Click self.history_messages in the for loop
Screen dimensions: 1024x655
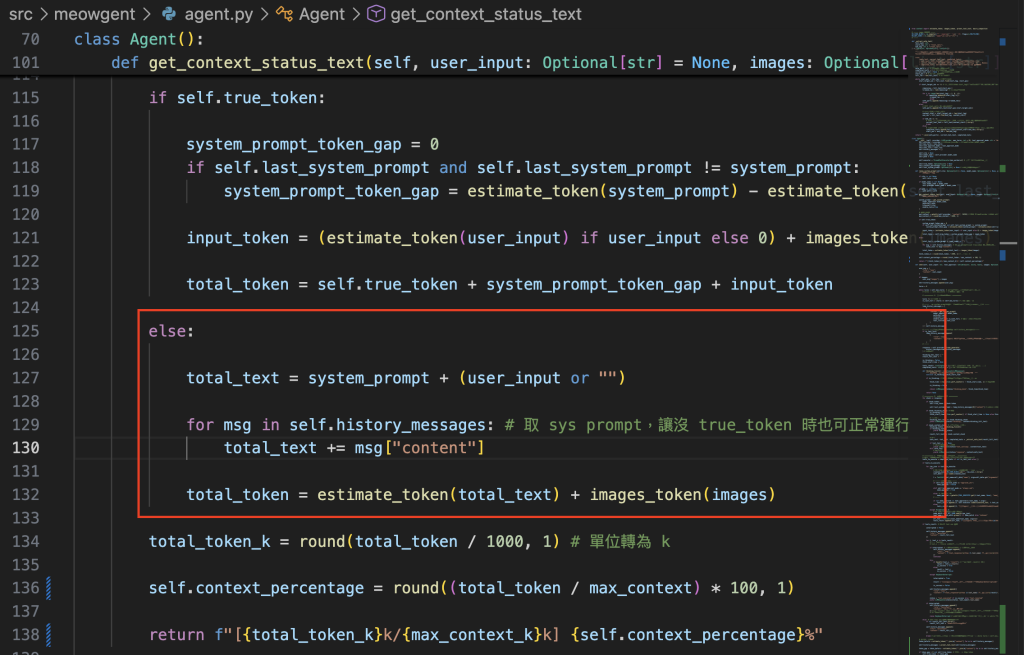[x=387, y=425]
